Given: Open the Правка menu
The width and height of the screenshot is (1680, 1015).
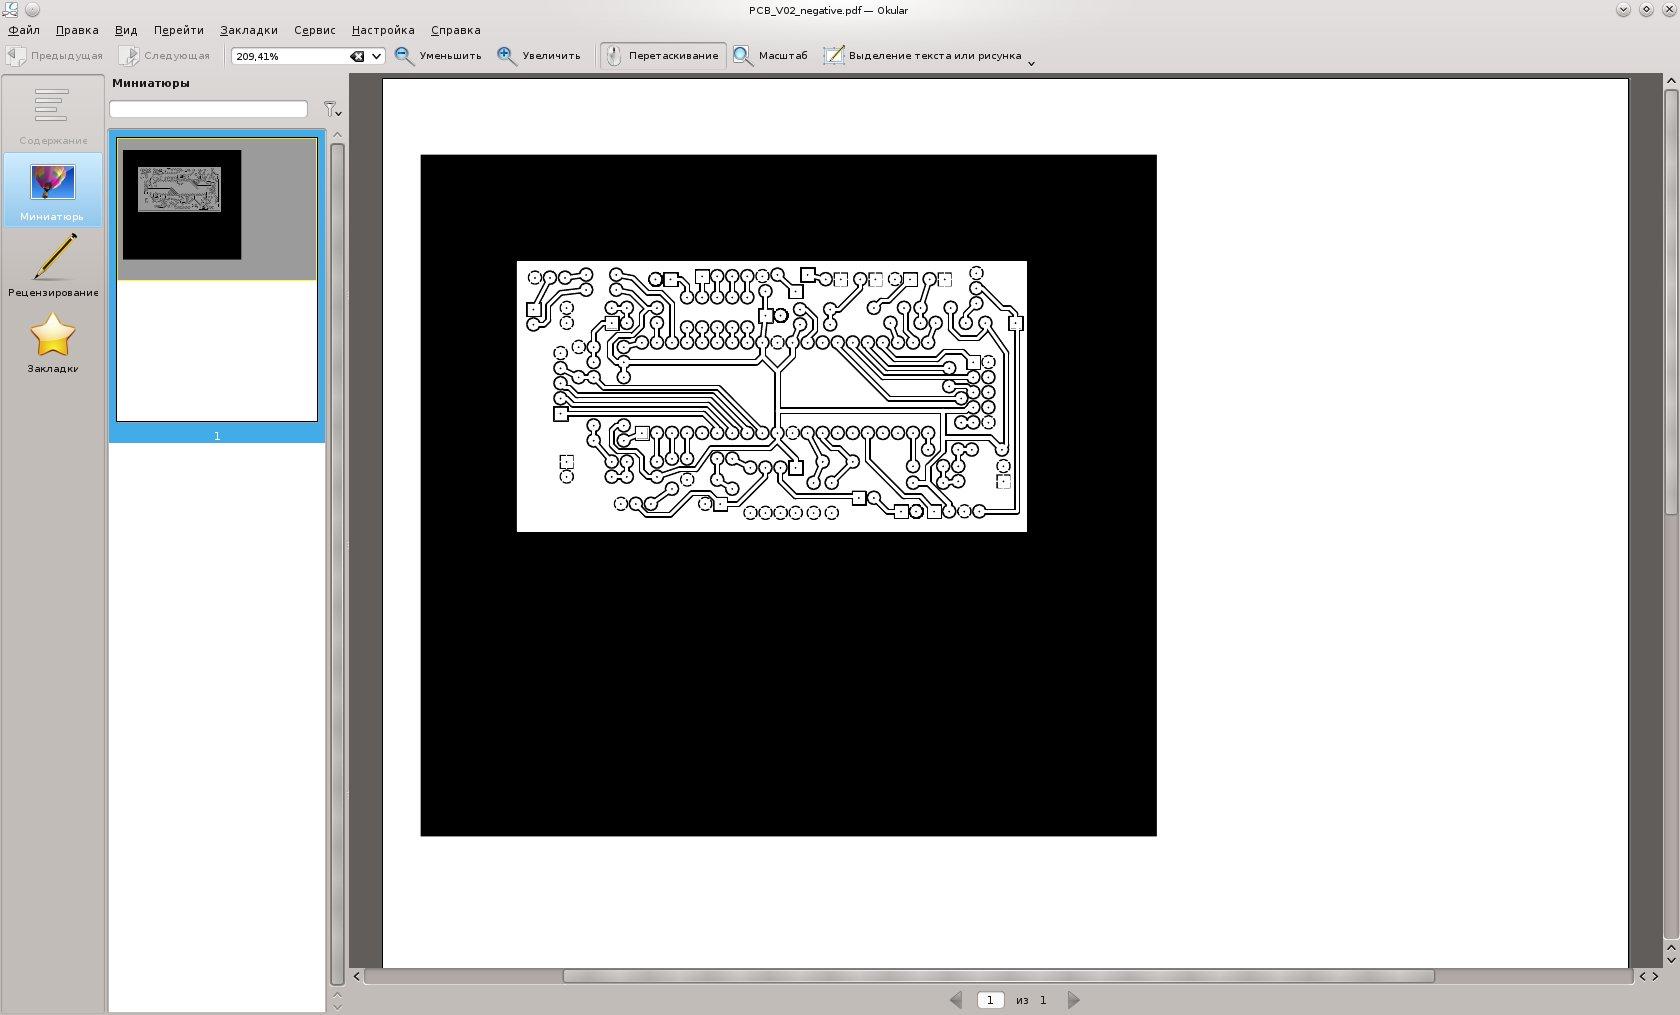Looking at the screenshot, I should pos(77,30).
